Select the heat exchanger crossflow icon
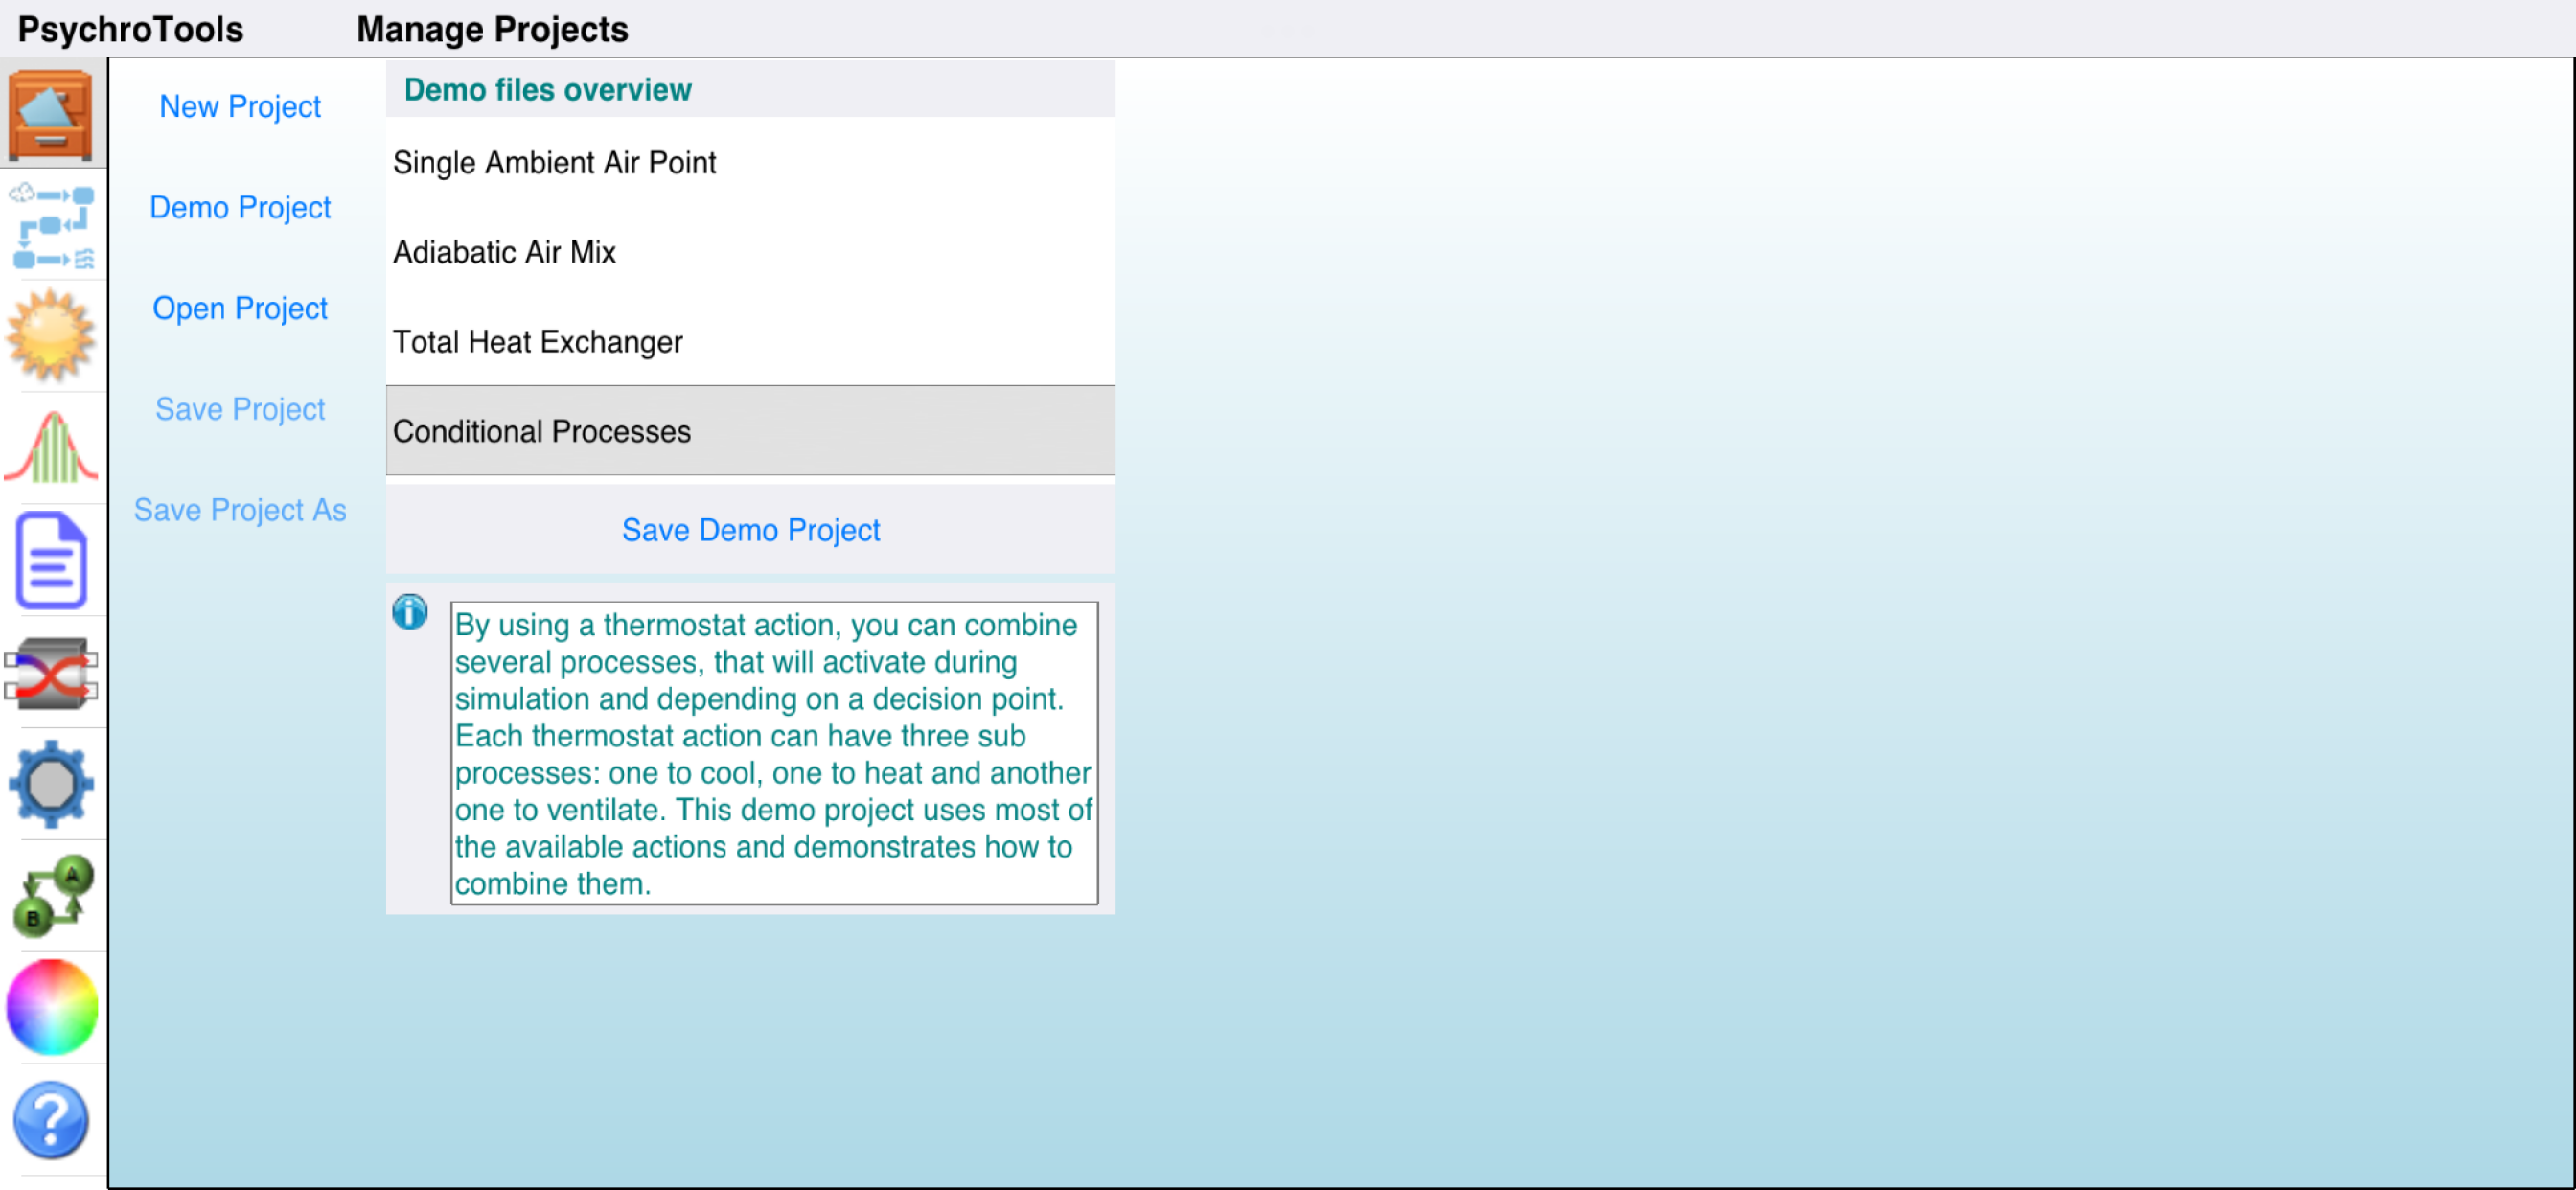This screenshot has height=1190, width=2576. point(51,673)
